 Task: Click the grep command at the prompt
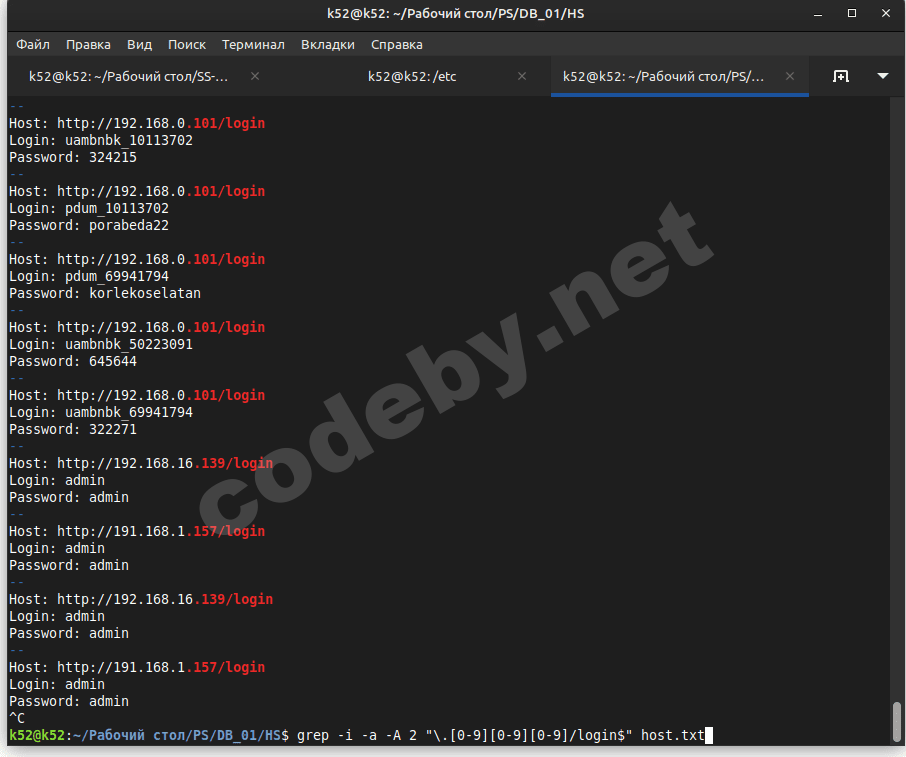click(x=501, y=735)
